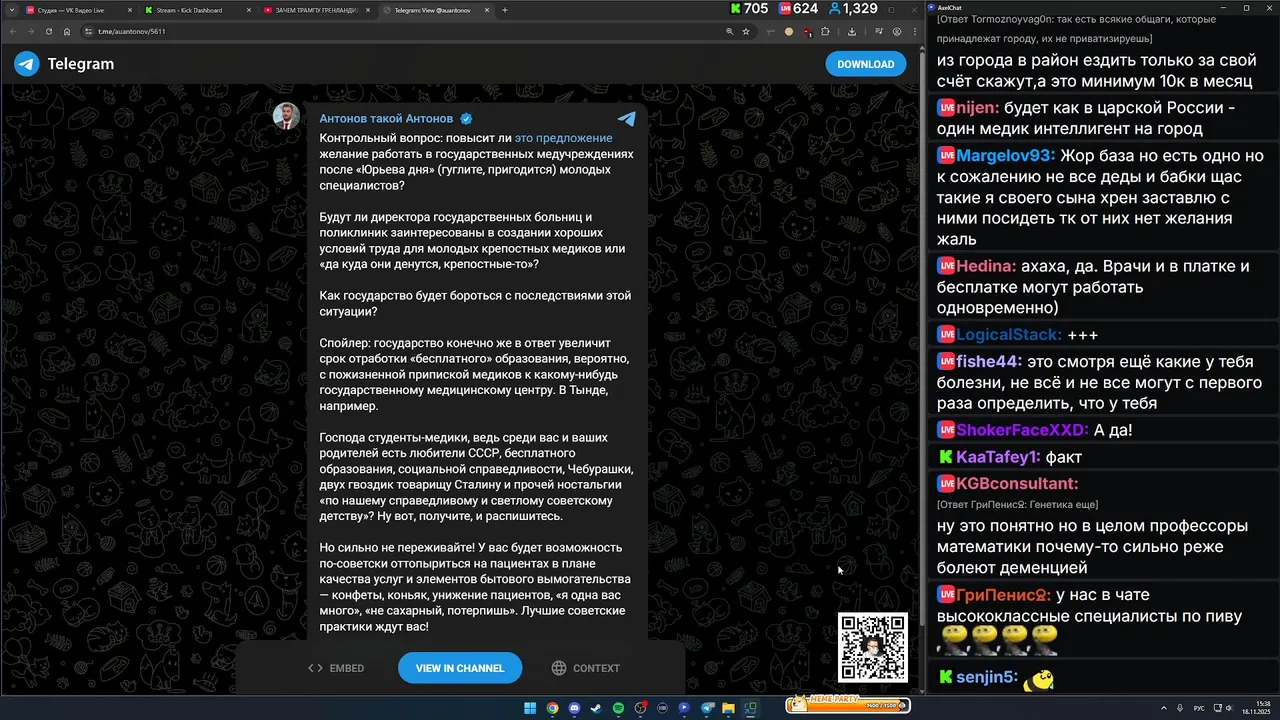The image size is (1280, 720).
Task: Click the microphone icon in system tray
Action: pos(1180,708)
